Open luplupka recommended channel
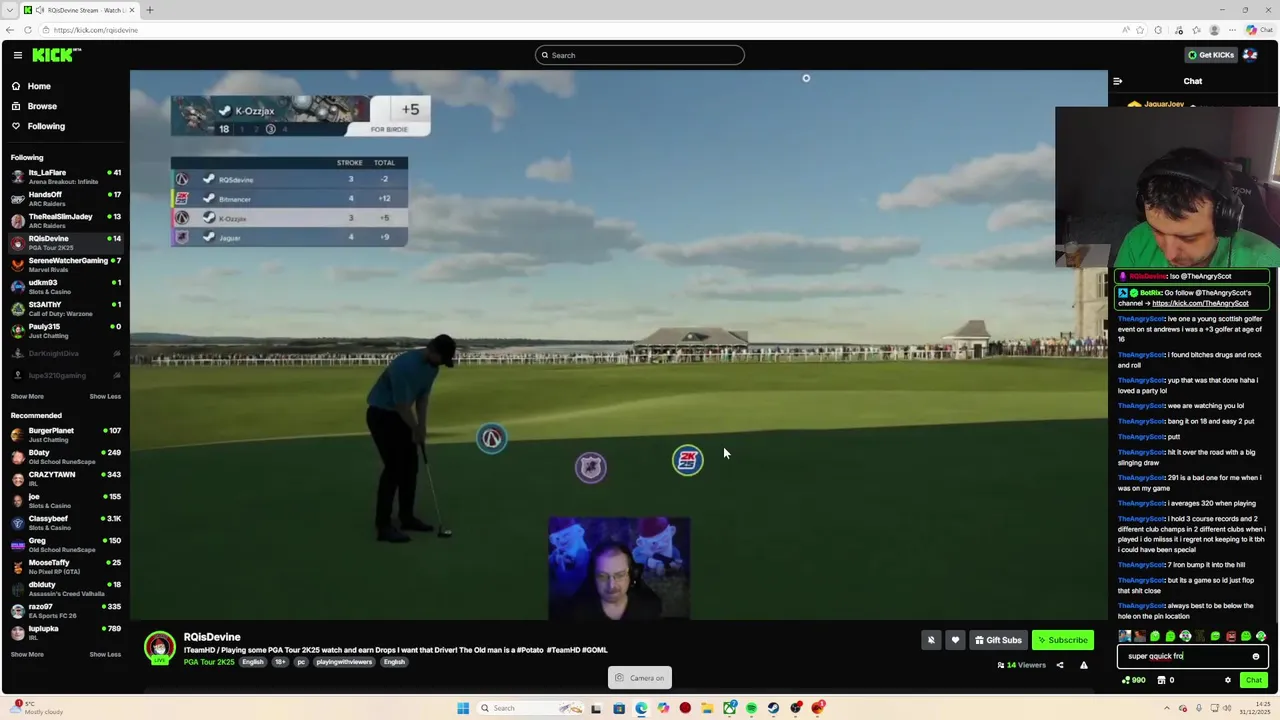This screenshot has width=1280, height=720. point(65,633)
